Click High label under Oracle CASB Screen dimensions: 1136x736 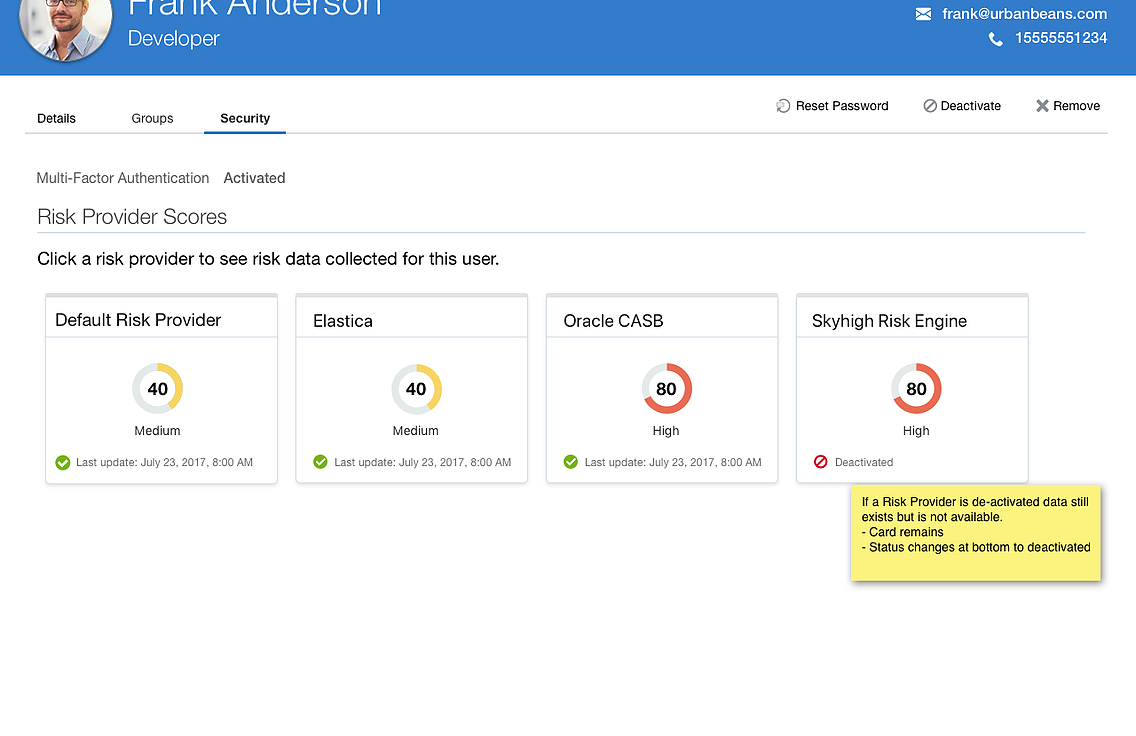click(666, 430)
